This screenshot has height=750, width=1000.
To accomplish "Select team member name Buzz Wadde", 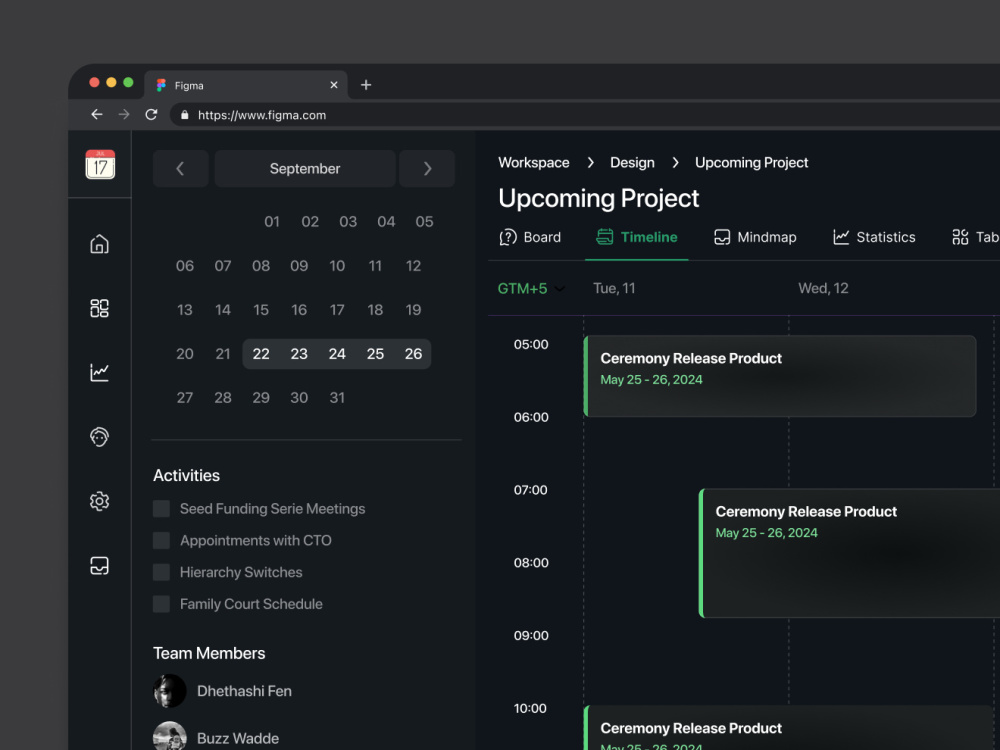I will [x=238, y=739].
